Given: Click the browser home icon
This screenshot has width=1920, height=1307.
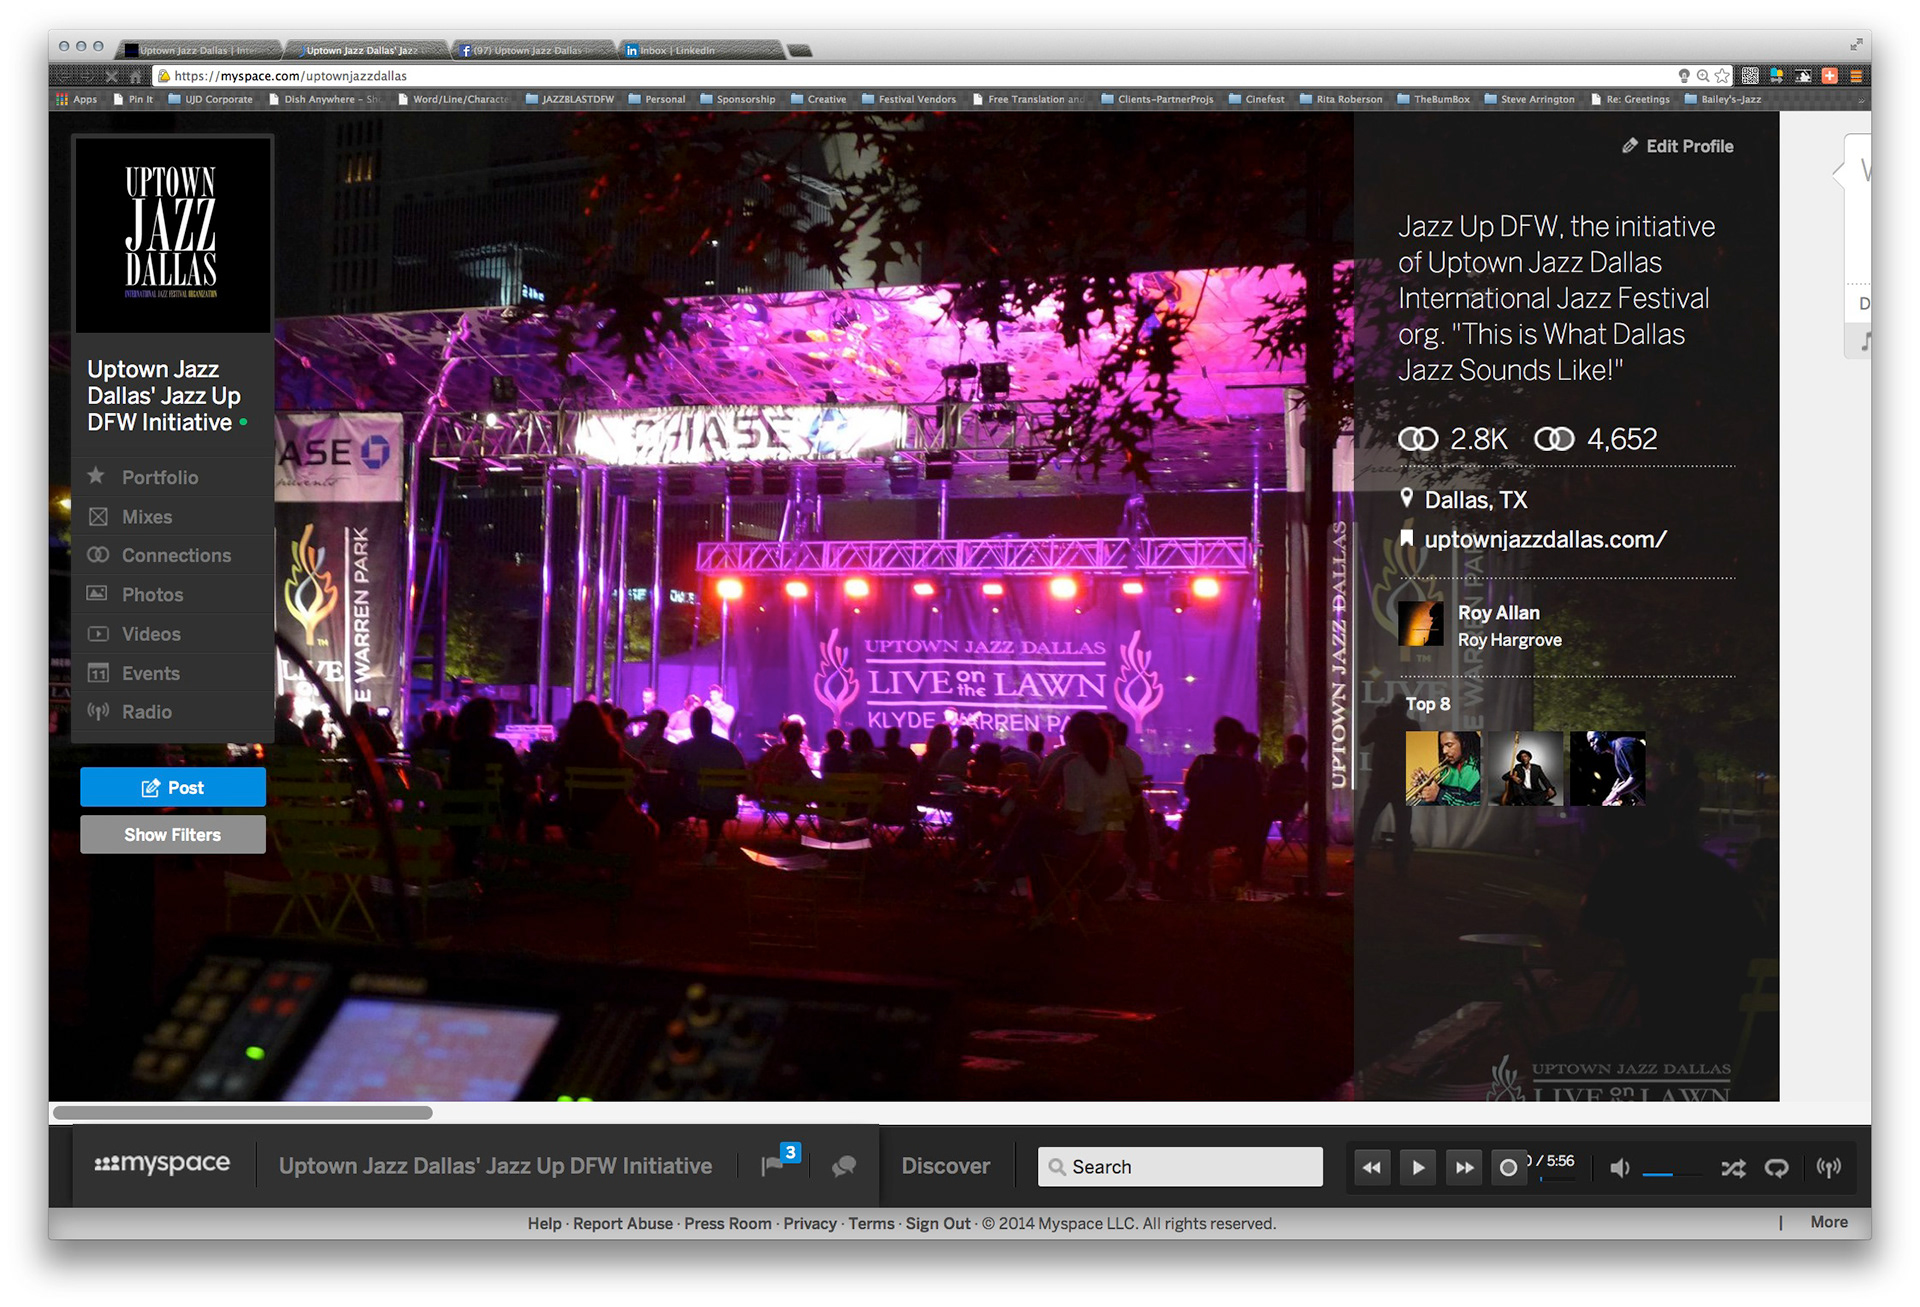Looking at the screenshot, I should (x=136, y=76).
